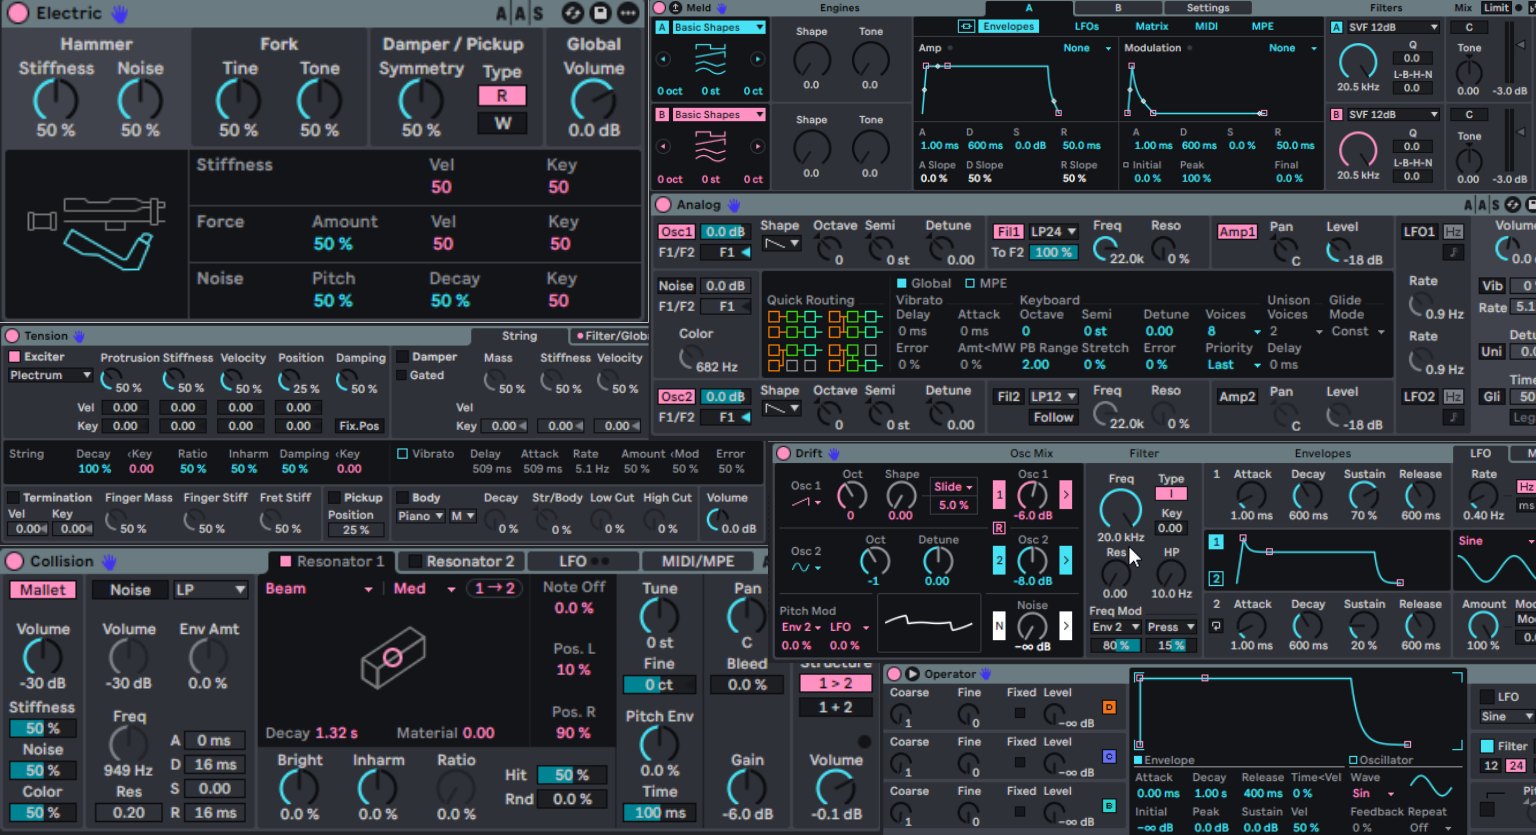
Task: Open the Meld Settings tab
Action: point(1208,8)
